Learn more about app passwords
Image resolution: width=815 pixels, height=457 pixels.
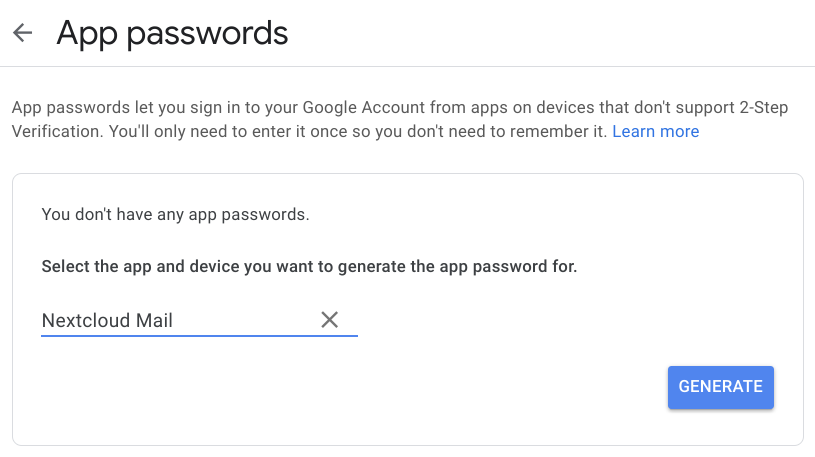point(655,132)
